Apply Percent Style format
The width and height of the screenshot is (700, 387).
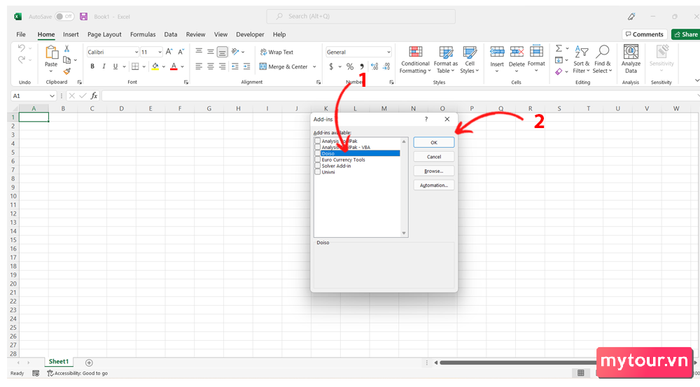coord(350,67)
